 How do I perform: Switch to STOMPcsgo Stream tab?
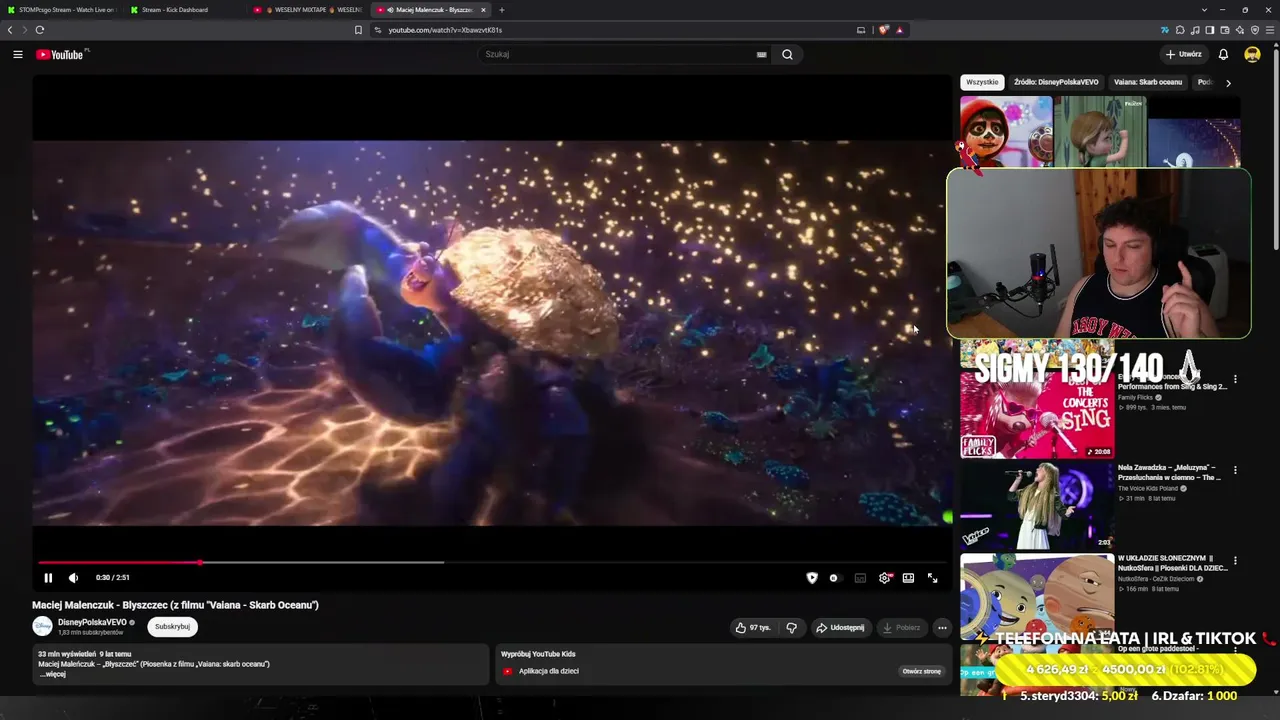tap(62, 10)
